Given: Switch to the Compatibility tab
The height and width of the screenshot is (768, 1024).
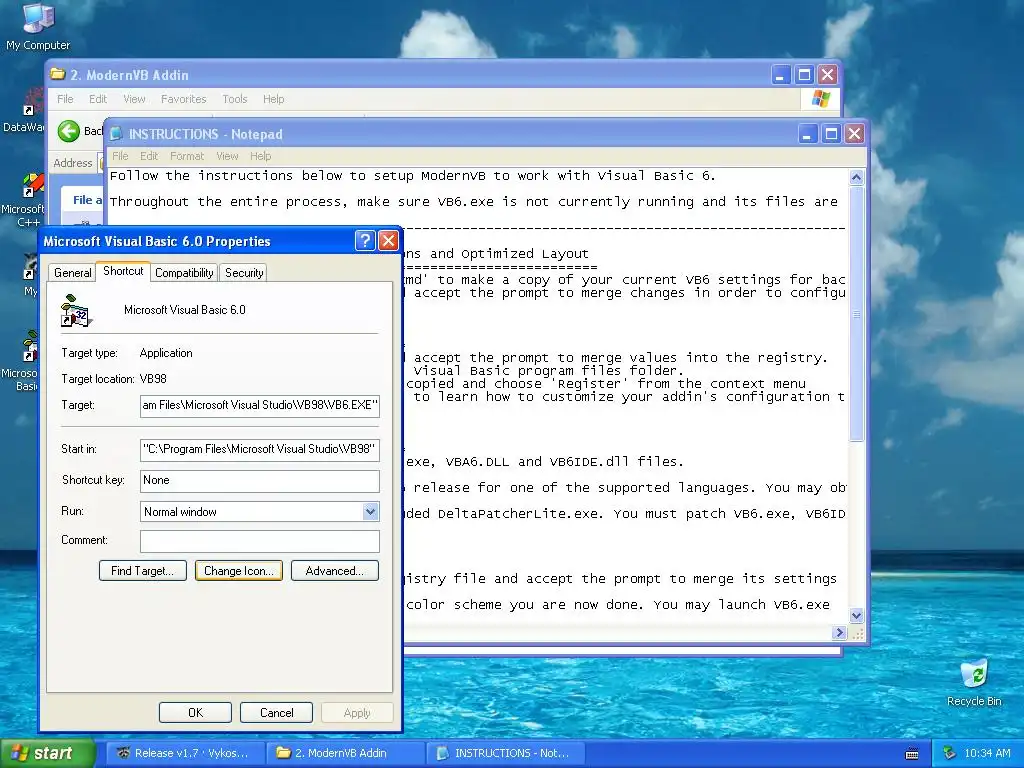Looking at the screenshot, I should (x=184, y=273).
